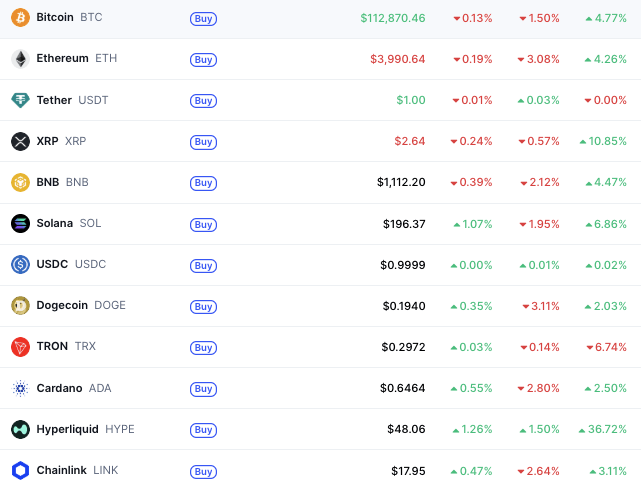Click the Bitcoin coin icon
The width and height of the screenshot is (641, 488).
(x=20, y=18)
